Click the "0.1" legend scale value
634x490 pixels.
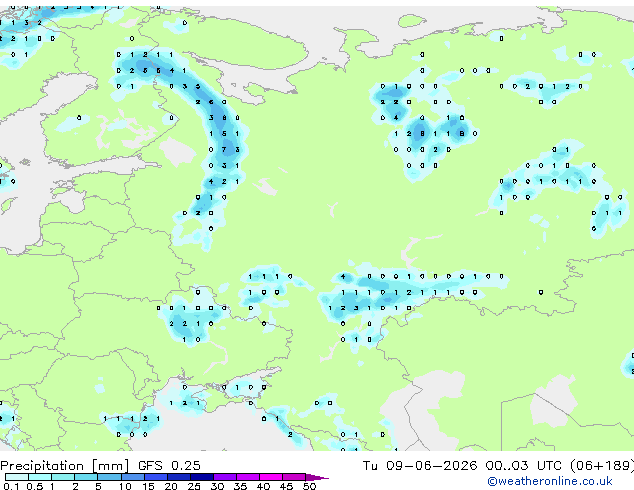point(11,486)
